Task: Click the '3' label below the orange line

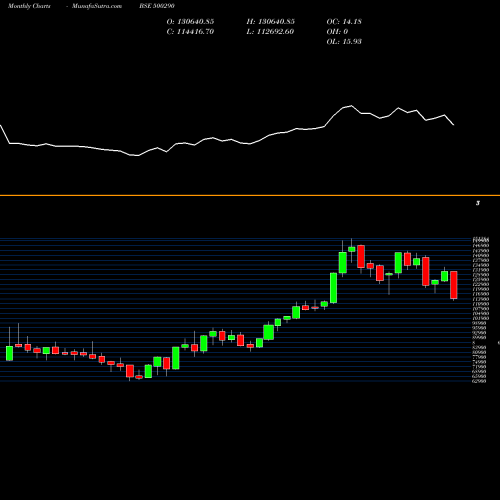Action: pos(478,203)
